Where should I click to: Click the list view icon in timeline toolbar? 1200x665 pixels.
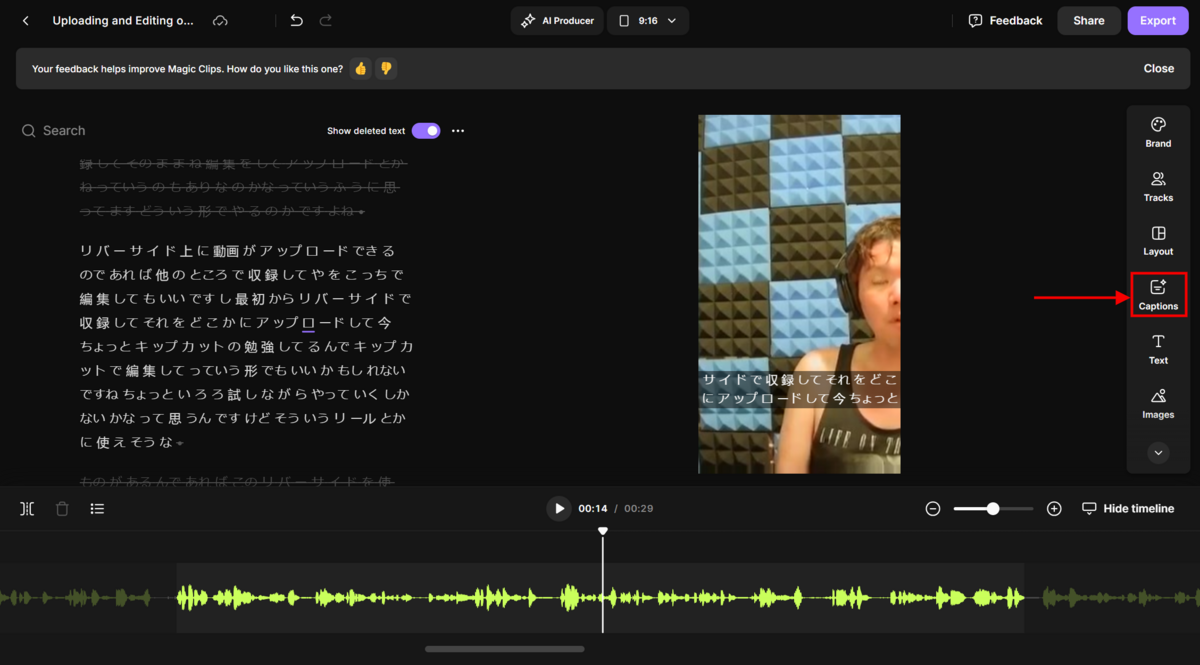[97, 509]
